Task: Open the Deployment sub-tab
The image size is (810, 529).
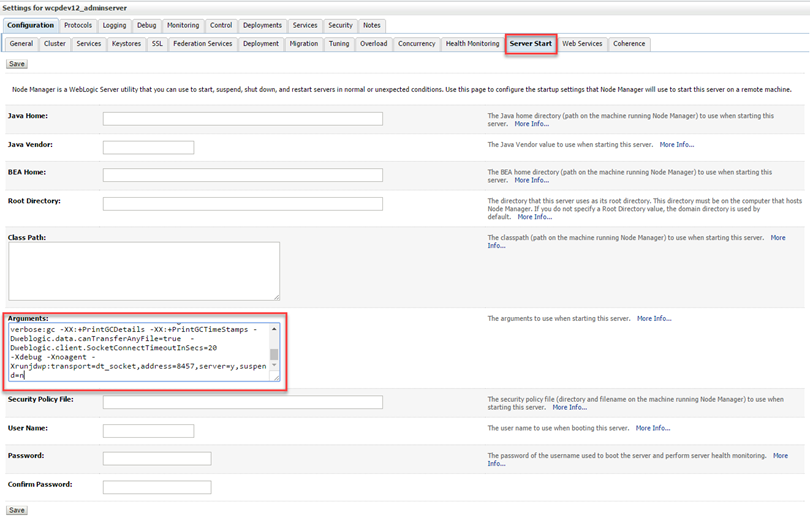Action: coord(261,44)
